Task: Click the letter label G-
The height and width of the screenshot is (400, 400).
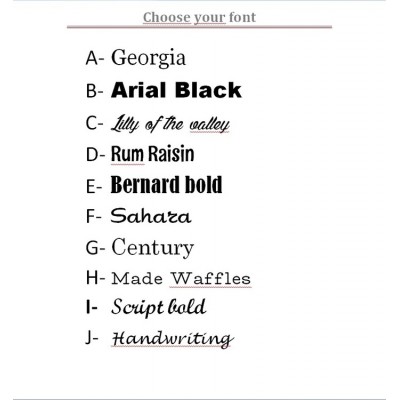Action: (x=95, y=248)
